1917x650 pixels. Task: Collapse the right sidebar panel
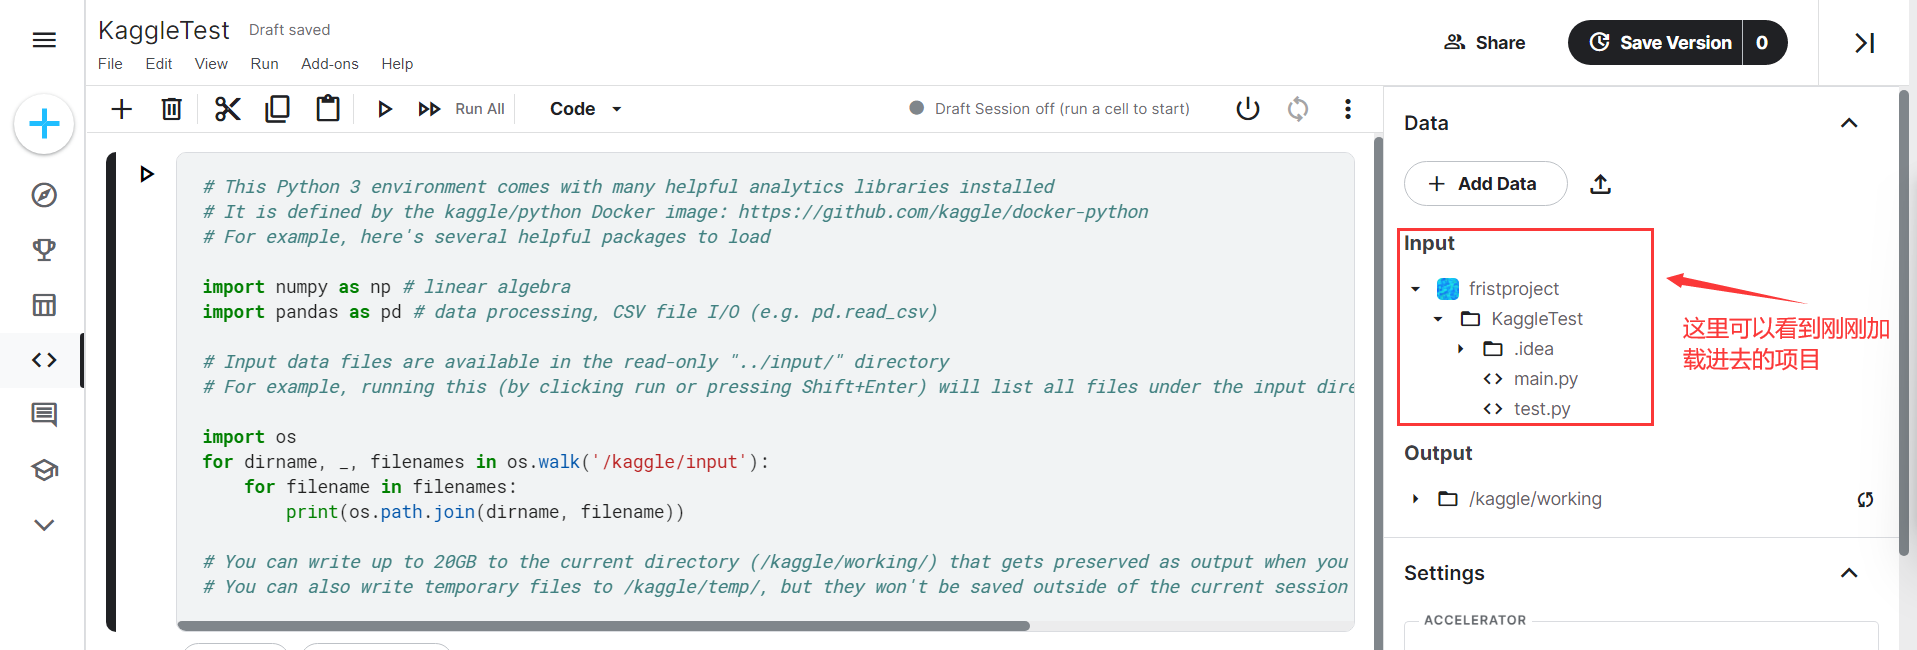1864,43
